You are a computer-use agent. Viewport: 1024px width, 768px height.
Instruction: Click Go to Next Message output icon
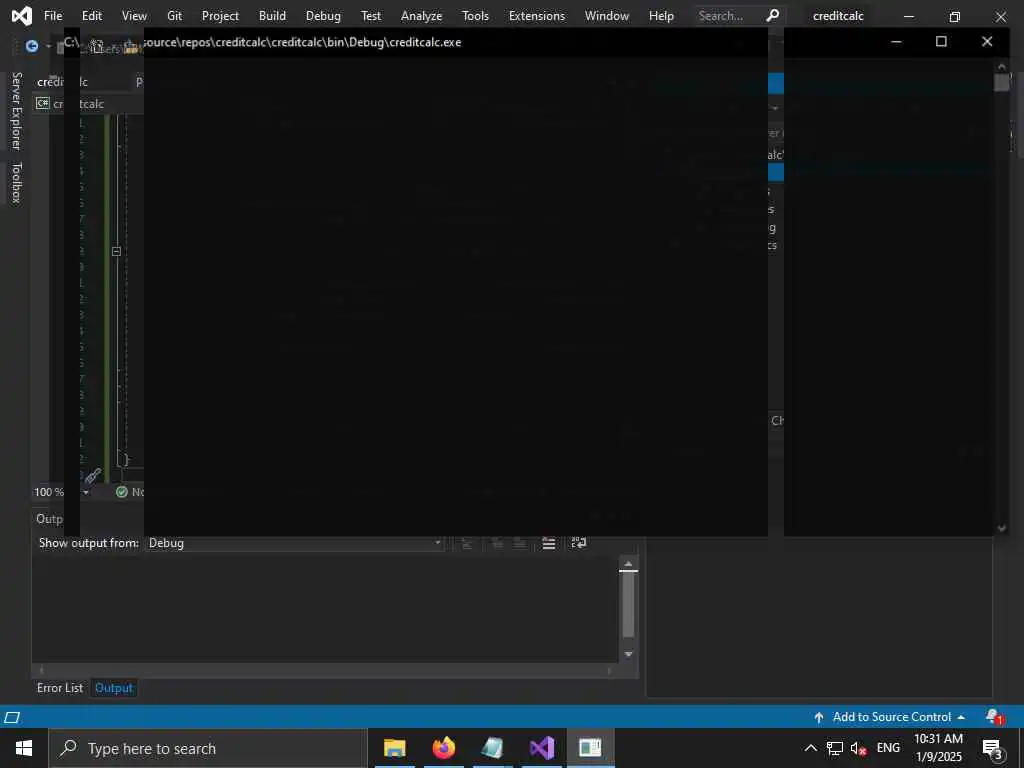[x=520, y=543]
